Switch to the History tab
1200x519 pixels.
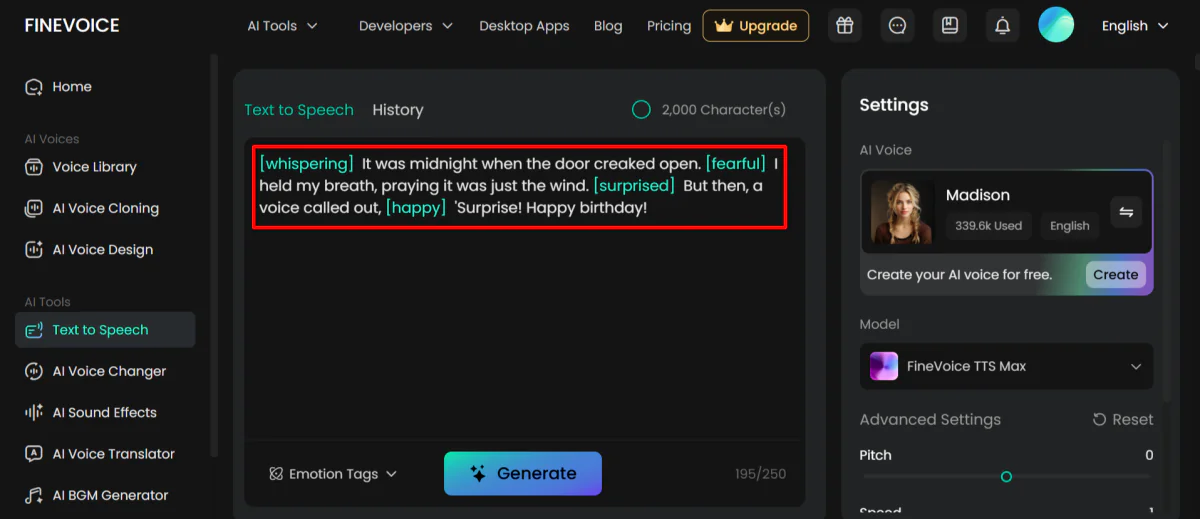pos(398,110)
